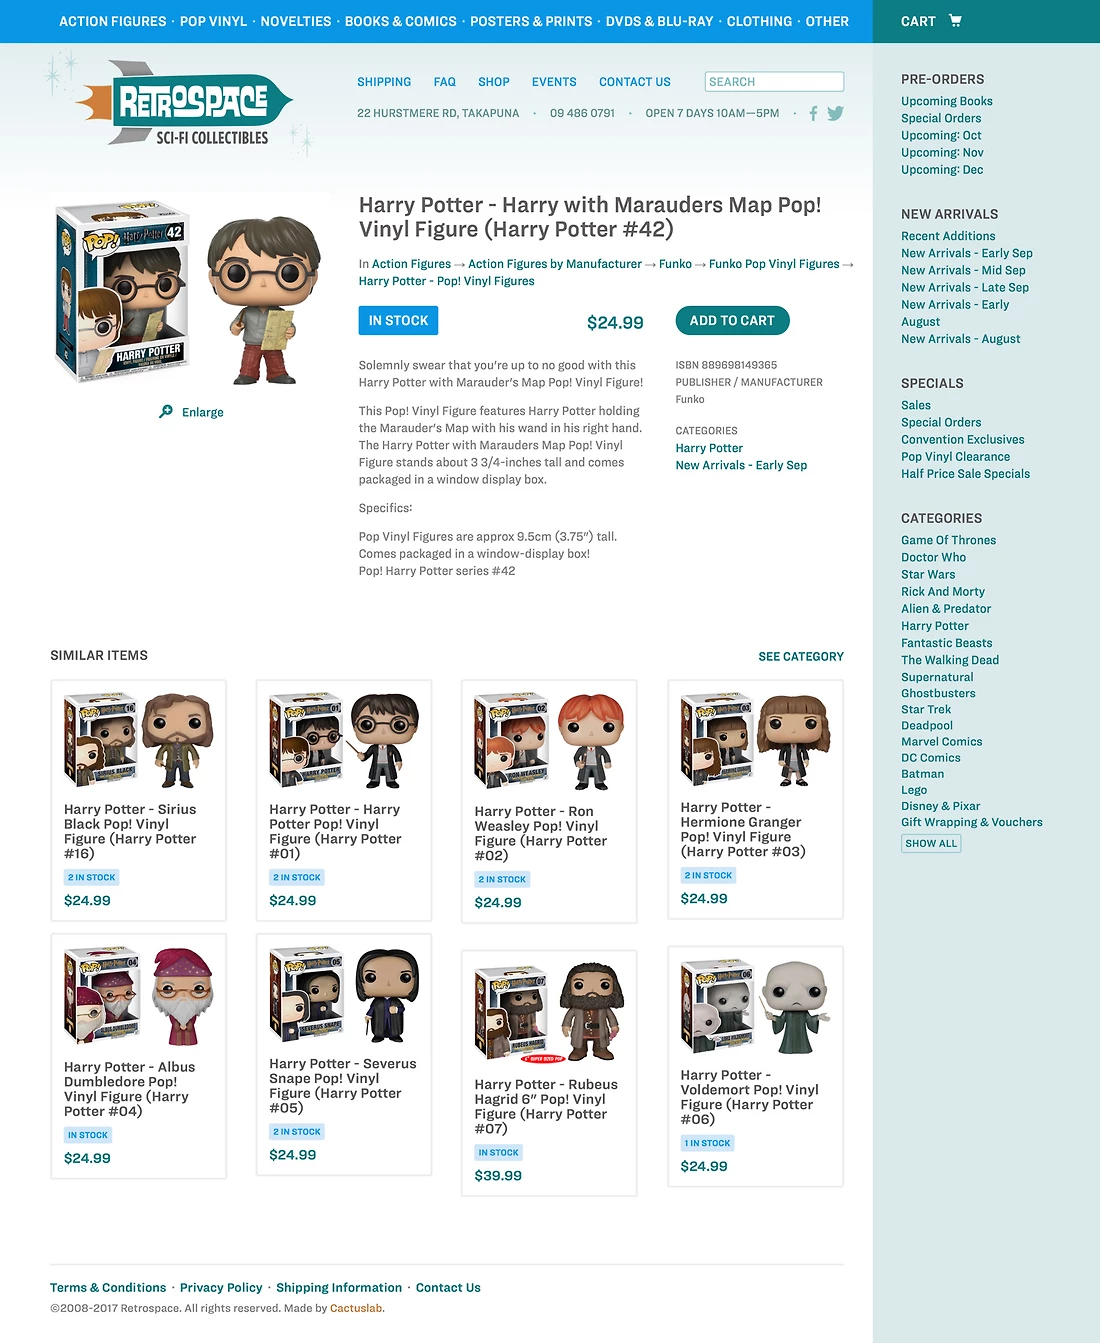Click the Enlarge magnifier icon
Viewport: 1100px width, 1343px height.
[x=166, y=412]
